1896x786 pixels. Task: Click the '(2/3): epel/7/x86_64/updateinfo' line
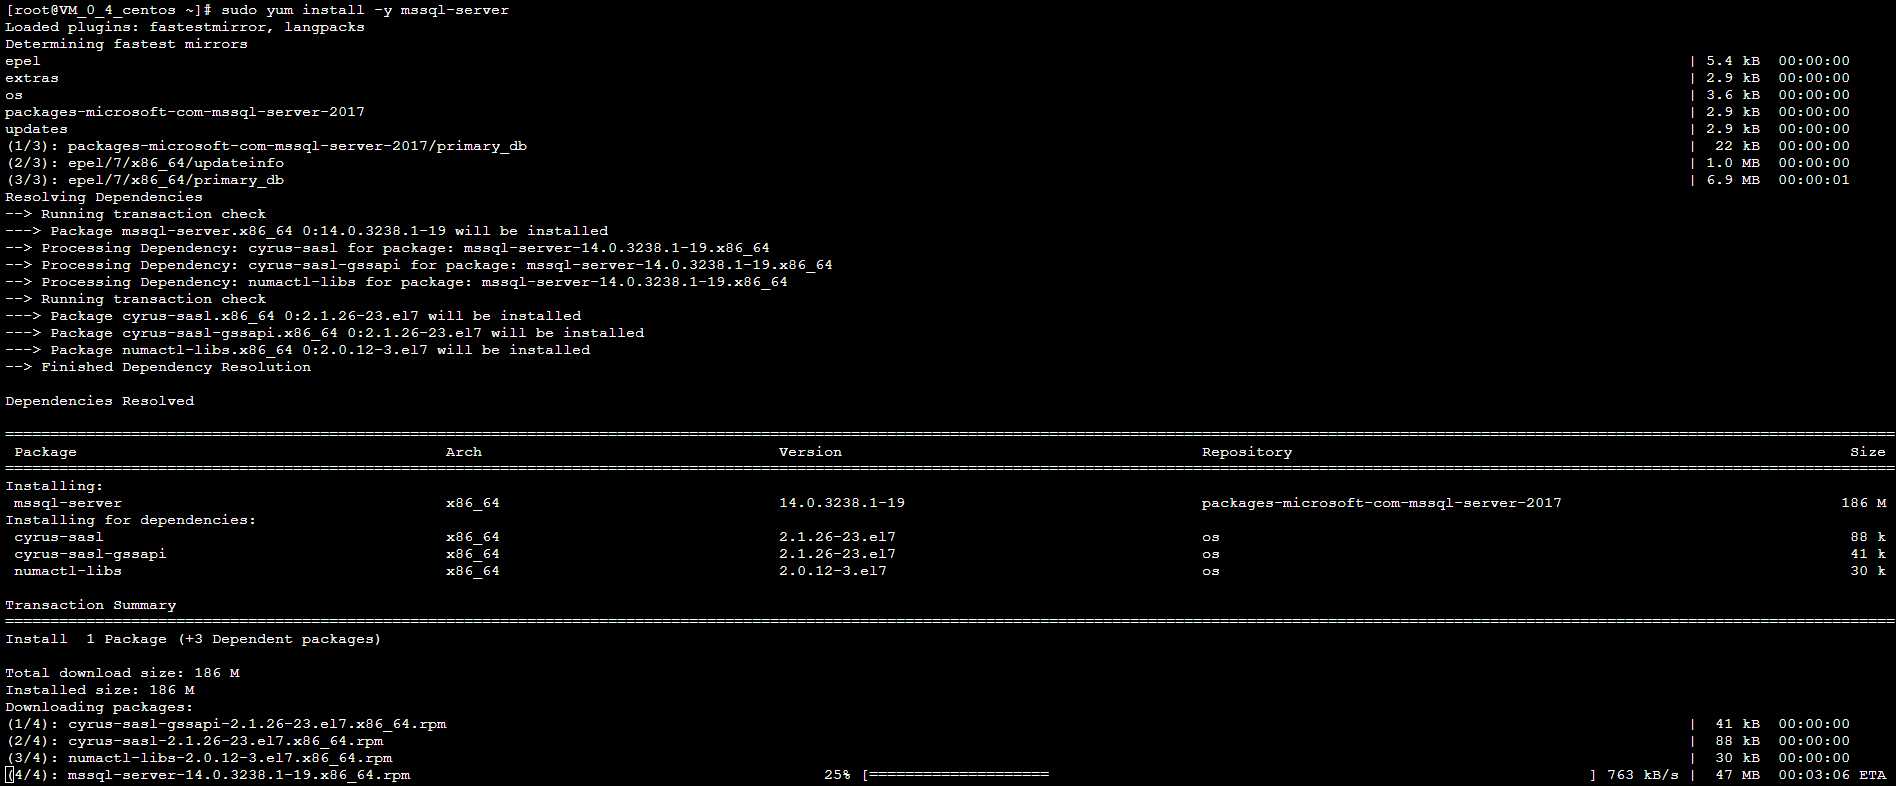tap(144, 163)
